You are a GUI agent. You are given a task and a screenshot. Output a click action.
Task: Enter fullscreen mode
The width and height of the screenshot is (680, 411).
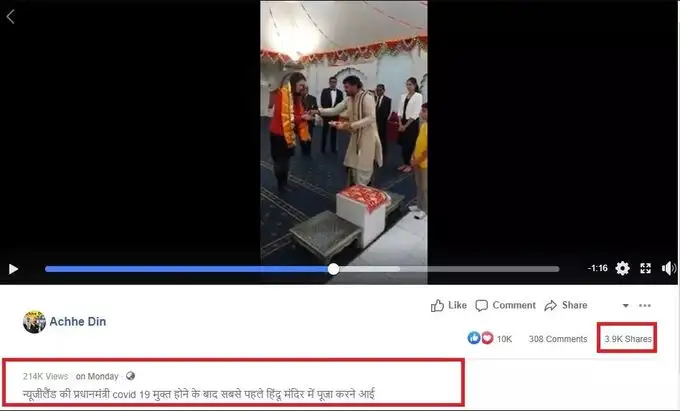point(645,268)
